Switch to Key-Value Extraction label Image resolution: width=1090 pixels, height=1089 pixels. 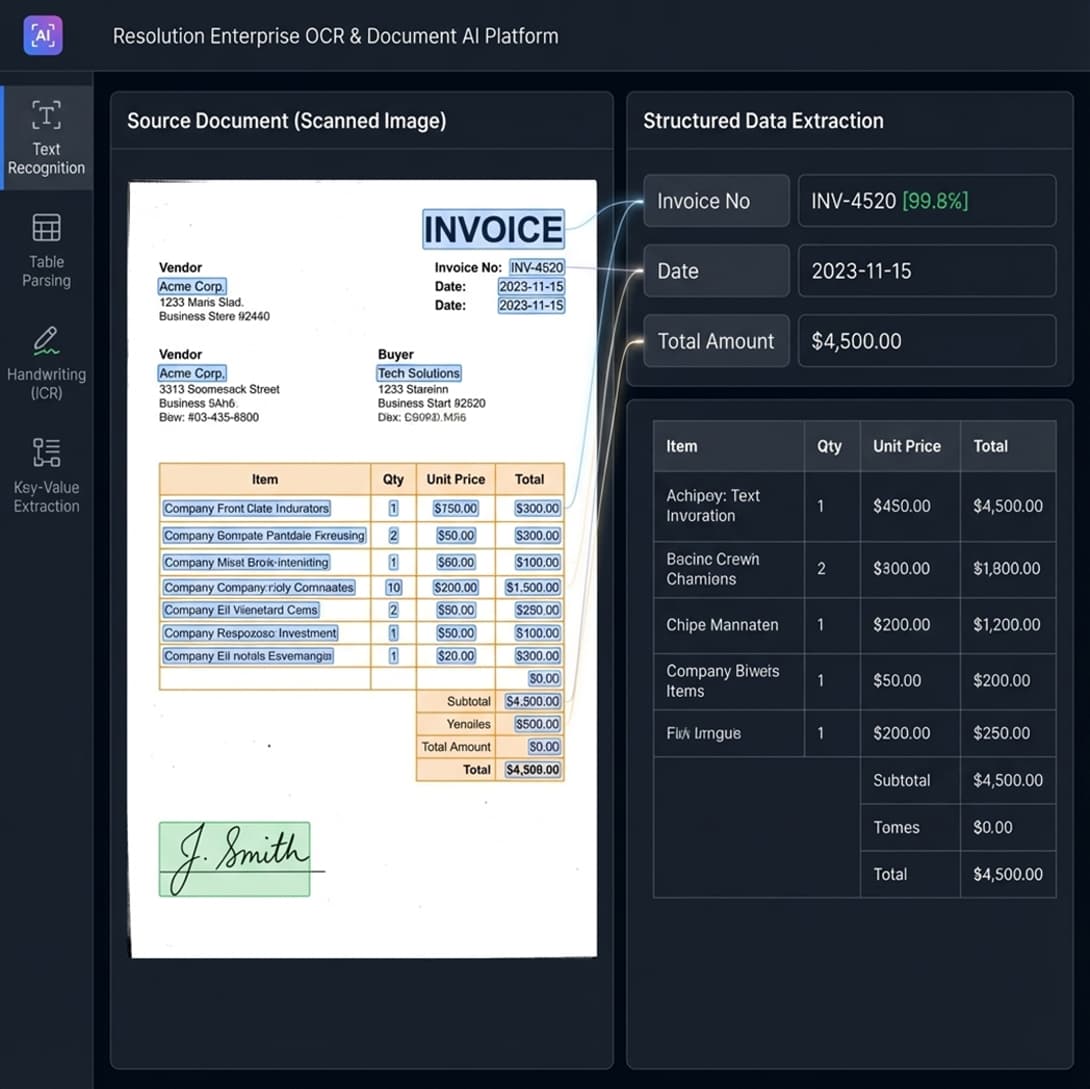[x=46, y=497]
